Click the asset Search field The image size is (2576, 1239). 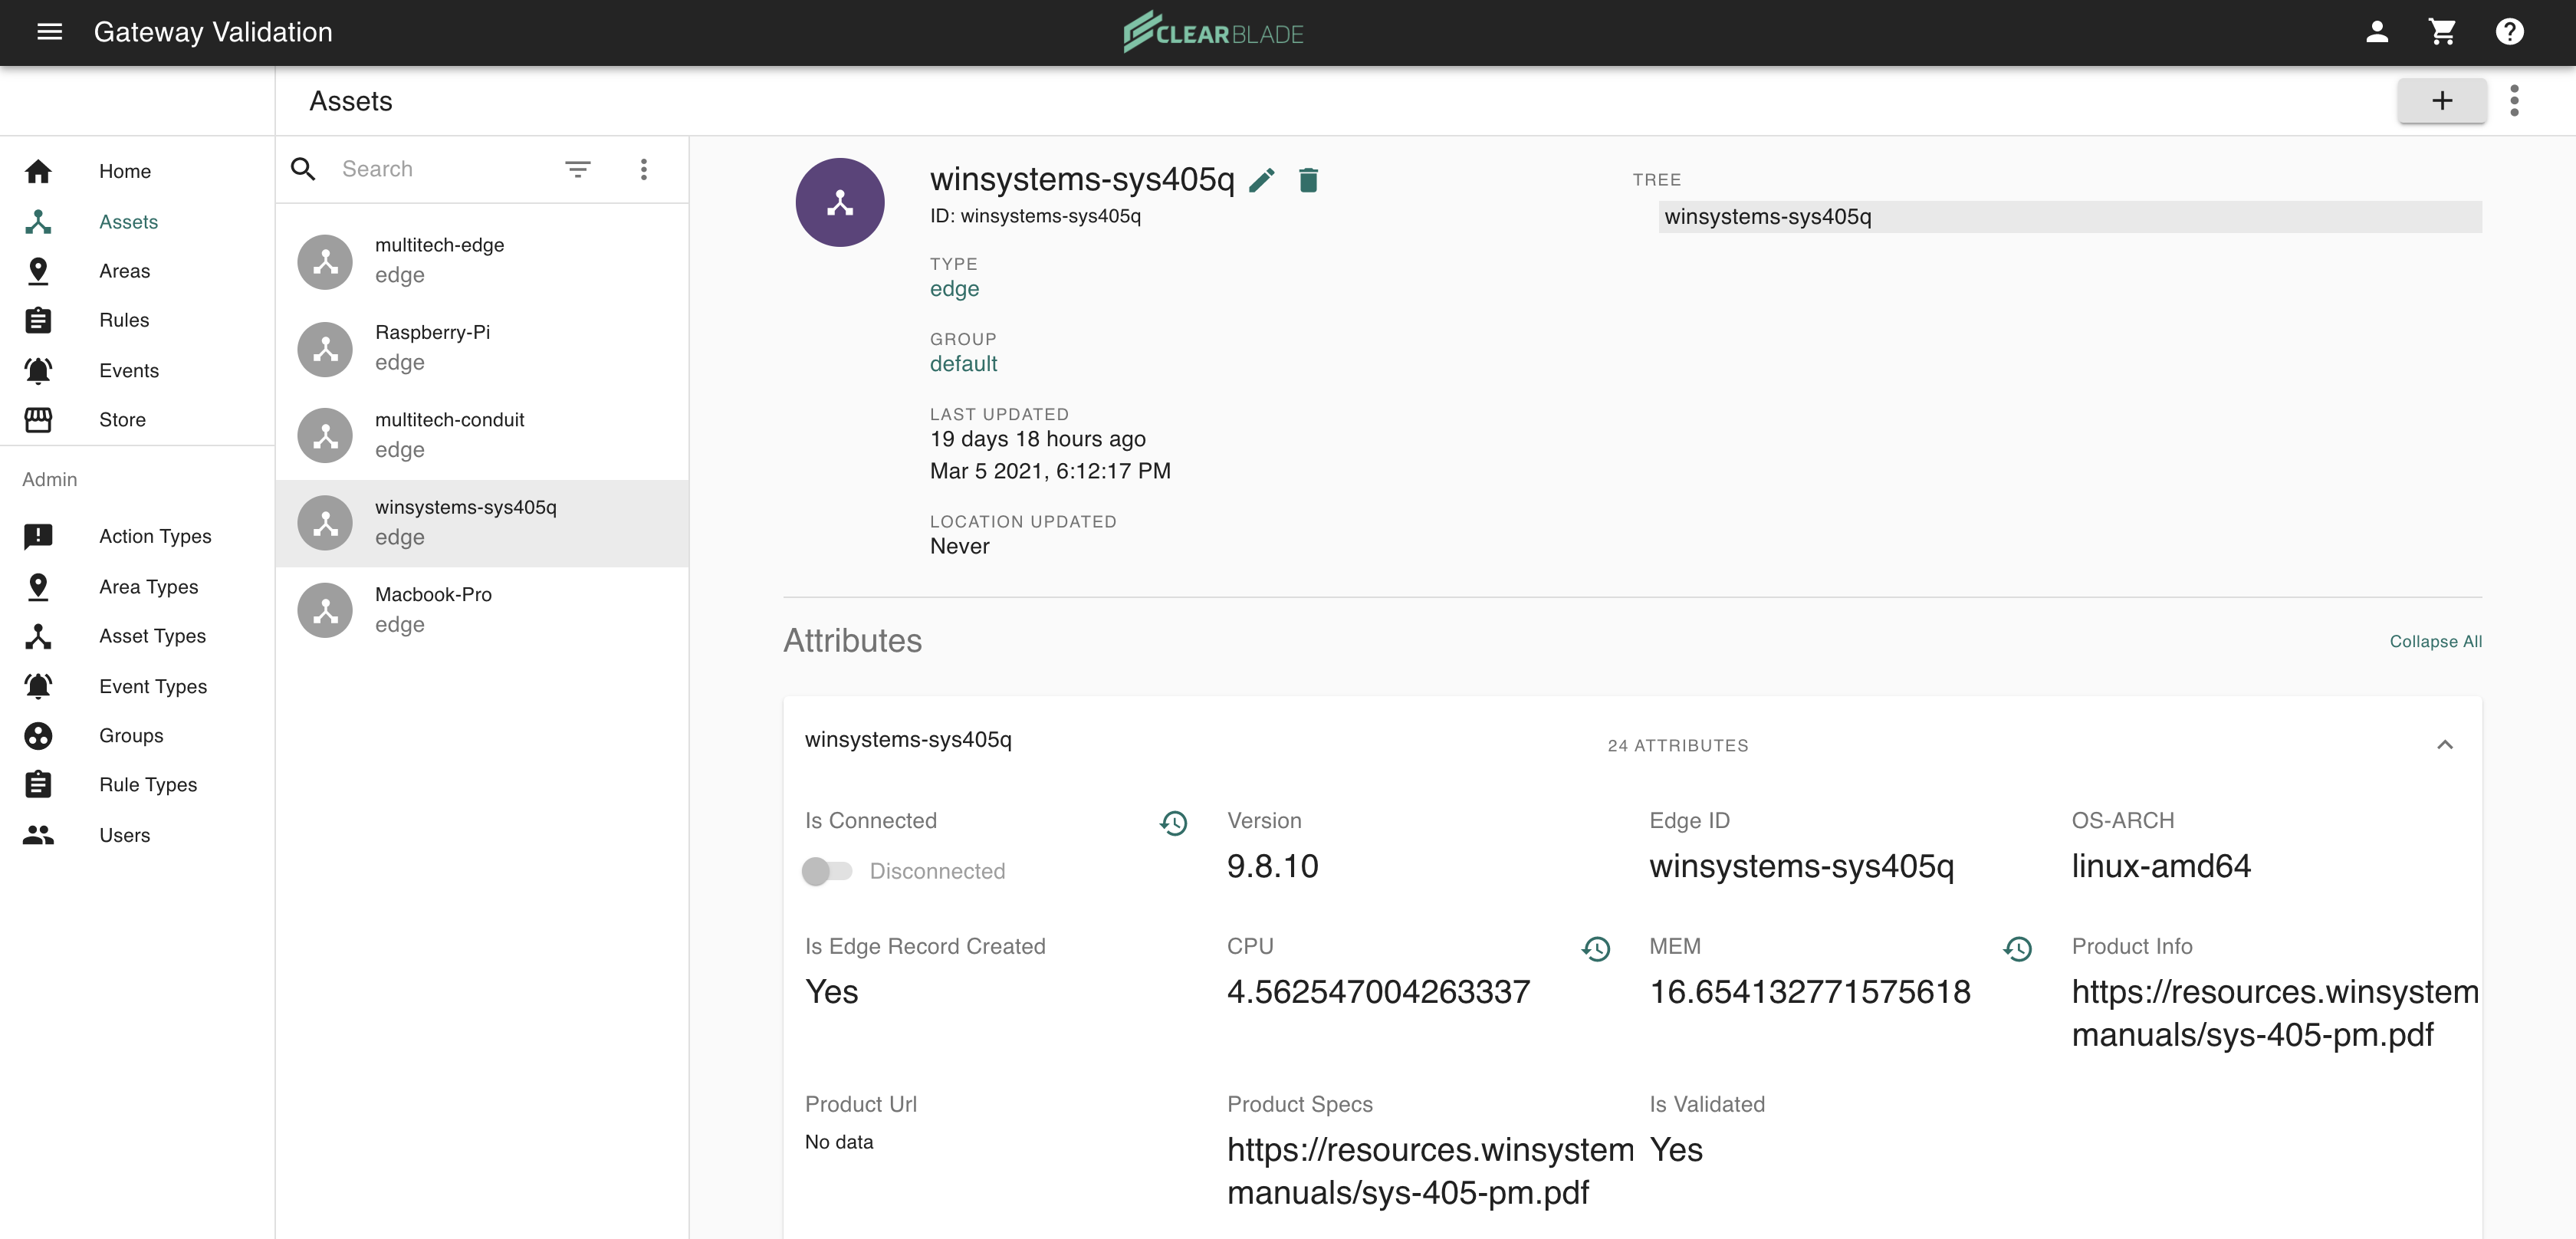click(x=440, y=169)
